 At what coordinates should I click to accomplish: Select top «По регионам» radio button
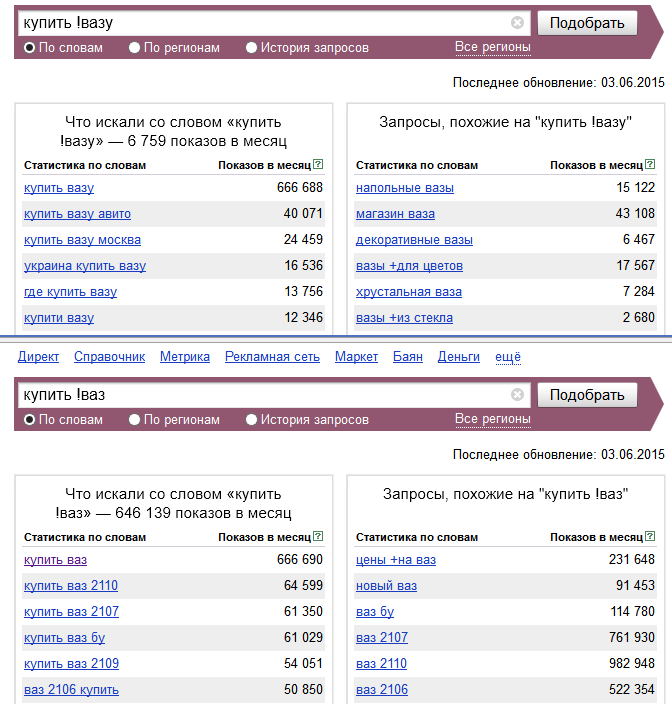pyautogui.click(x=134, y=48)
